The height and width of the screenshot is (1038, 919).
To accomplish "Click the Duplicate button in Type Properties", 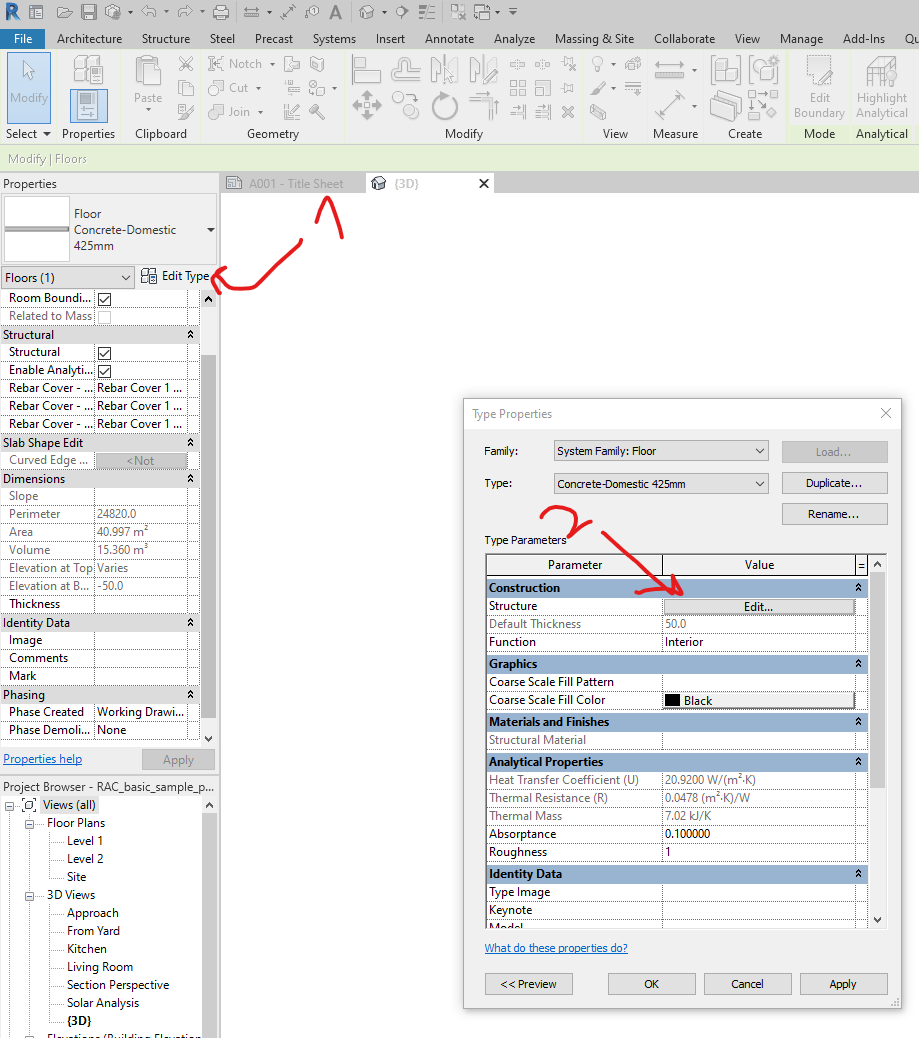I will click(833, 482).
